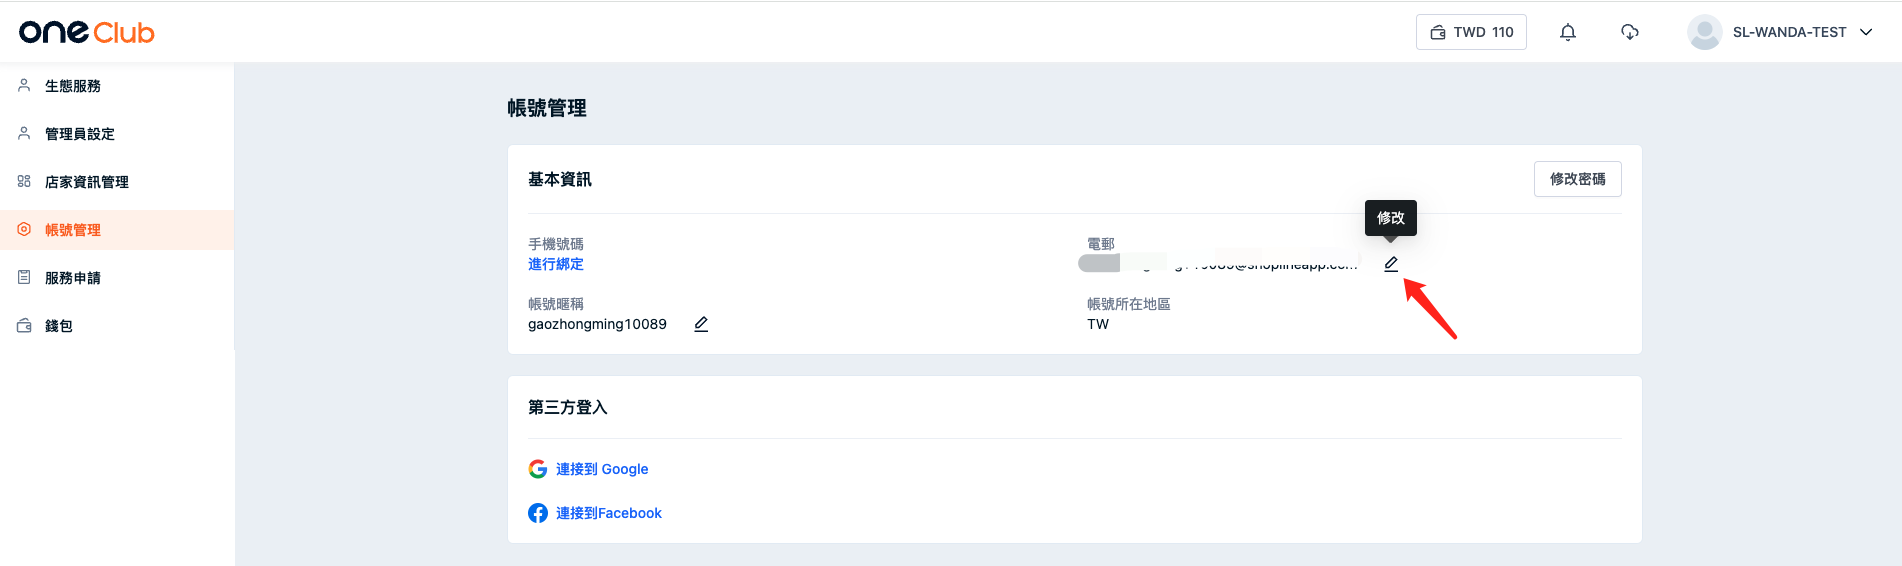Click the cloud download icon in the header
This screenshot has width=1902, height=566.
(x=1630, y=32)
